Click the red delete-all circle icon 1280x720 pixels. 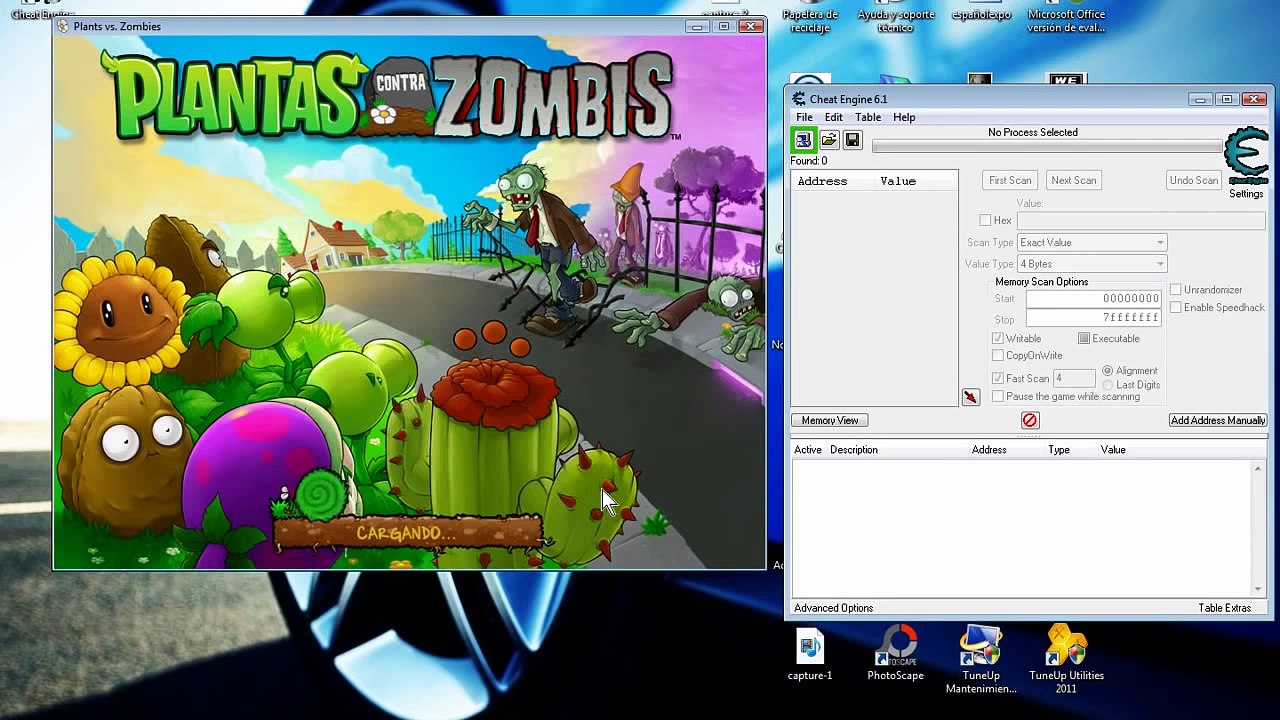tap(1030, 421)
